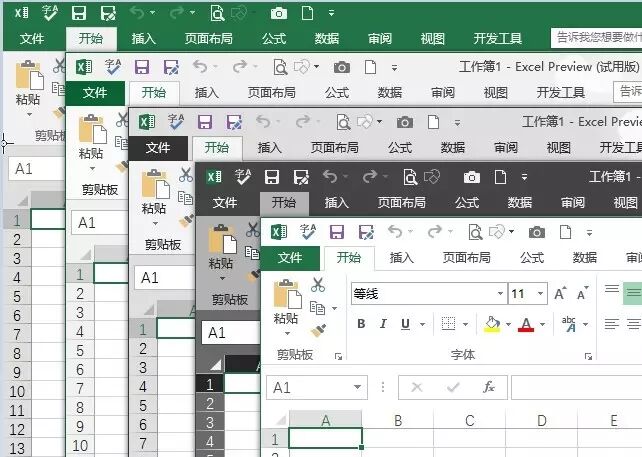Click camera icon in front window toolbar
This screenshot has height=457, width=642.
(536, 233)
